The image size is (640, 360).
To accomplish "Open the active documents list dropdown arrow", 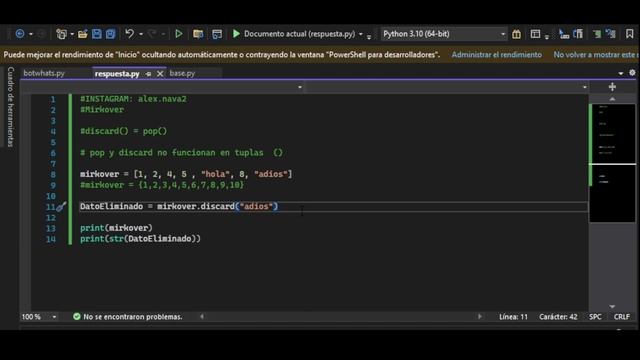I will tap(621, 73).
